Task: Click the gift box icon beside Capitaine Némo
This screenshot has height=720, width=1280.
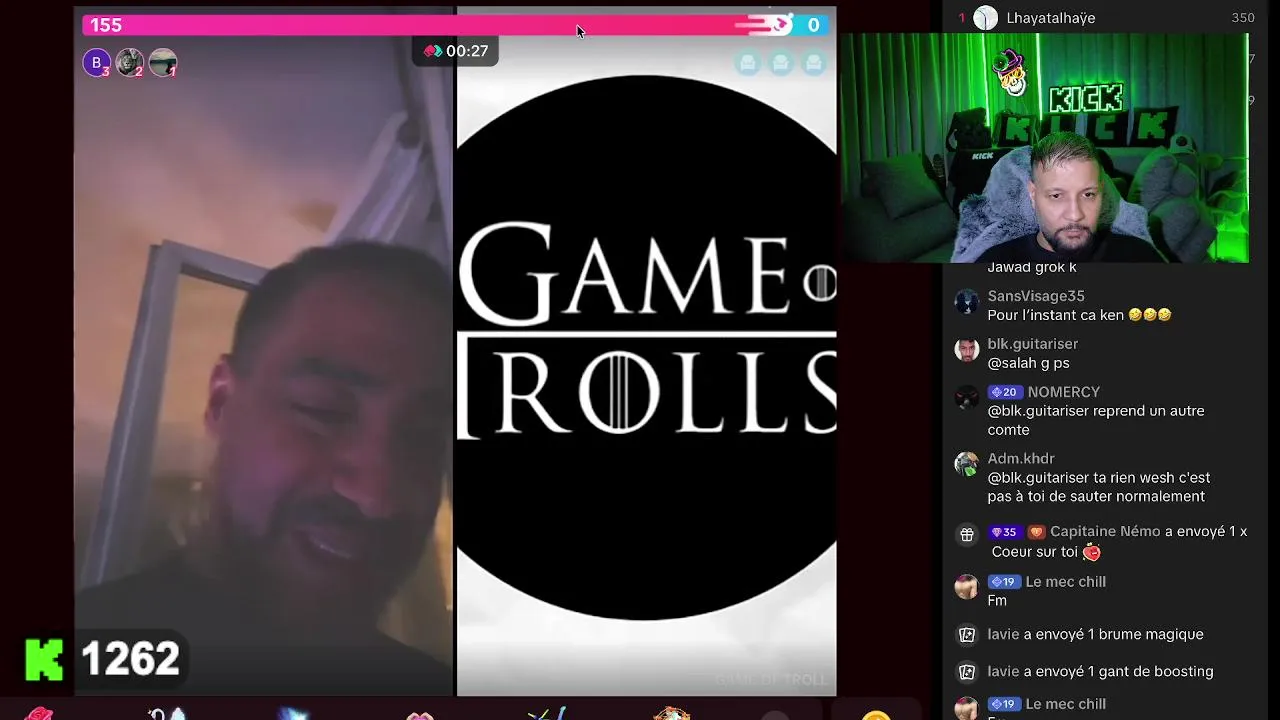Action: point(966,534)
